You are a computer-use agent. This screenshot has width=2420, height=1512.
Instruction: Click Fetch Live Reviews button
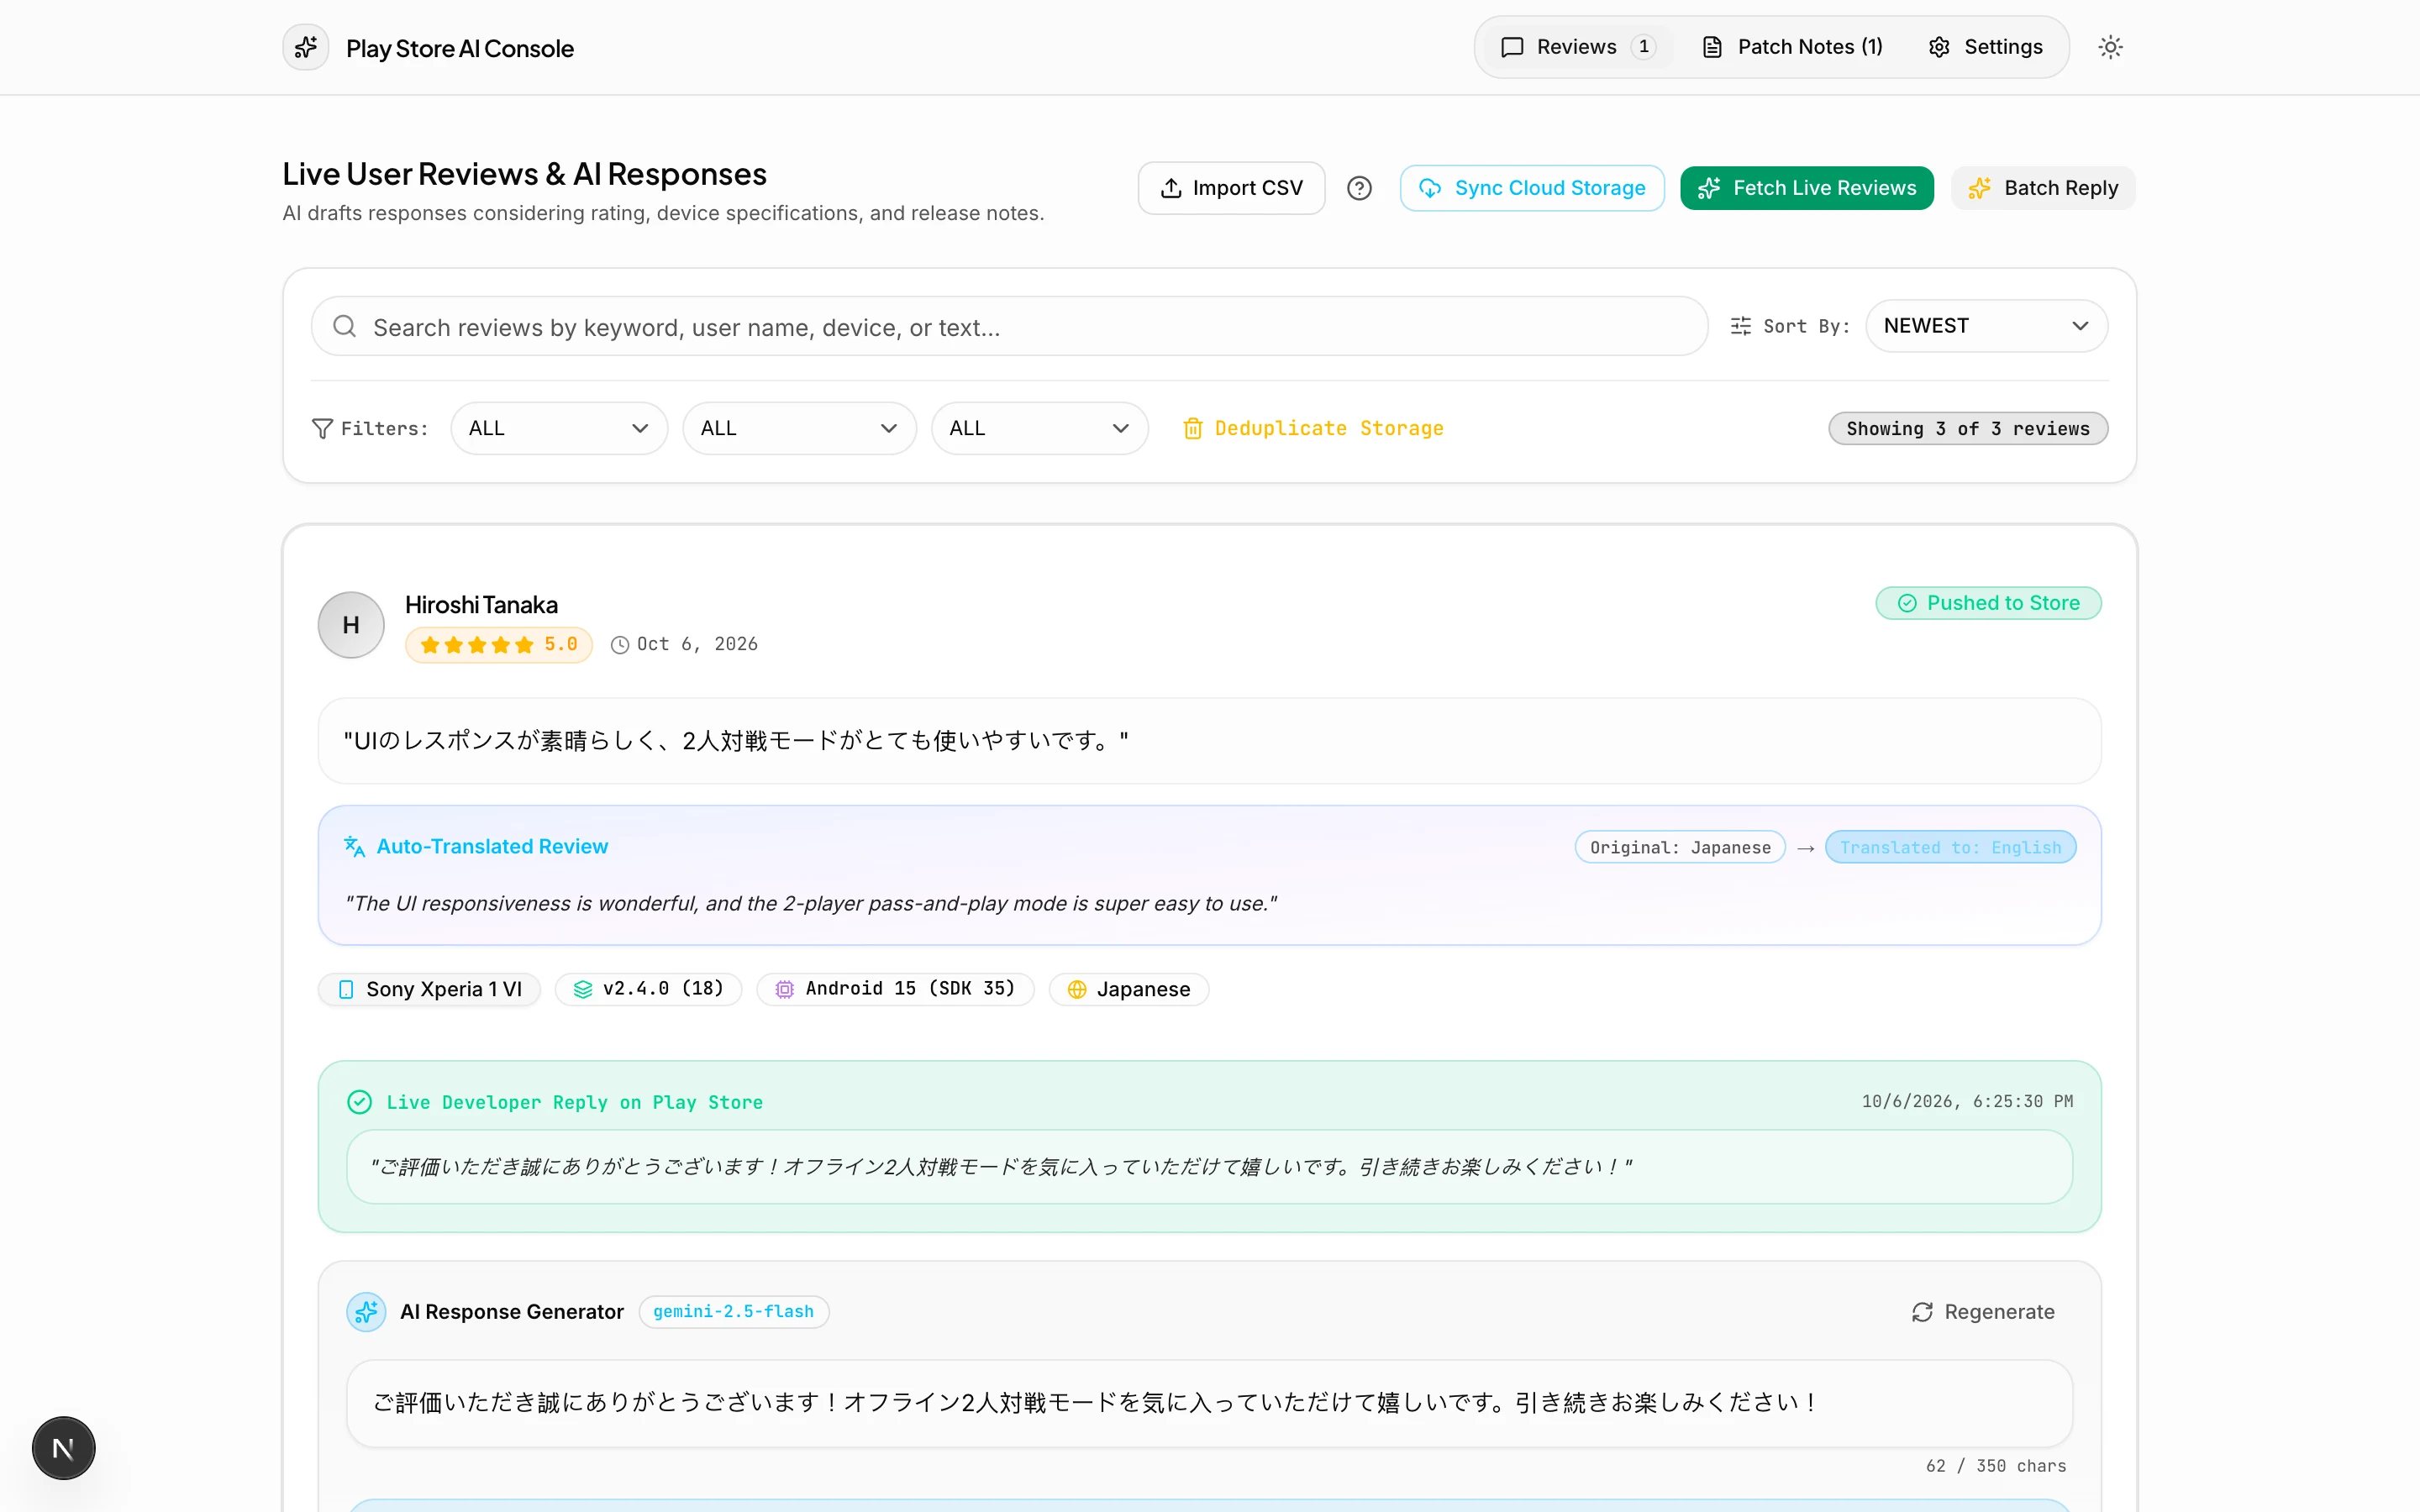tap(1806, 188)
